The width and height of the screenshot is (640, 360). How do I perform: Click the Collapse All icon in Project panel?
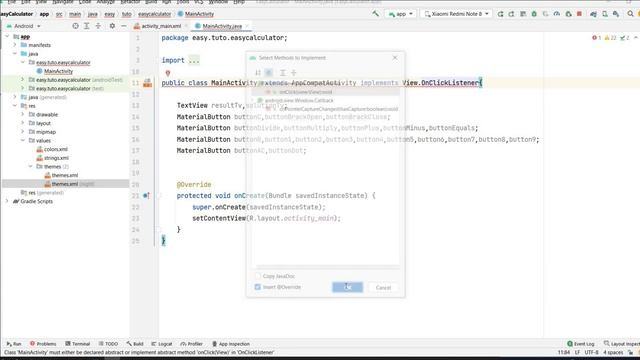tap(98, 26)
